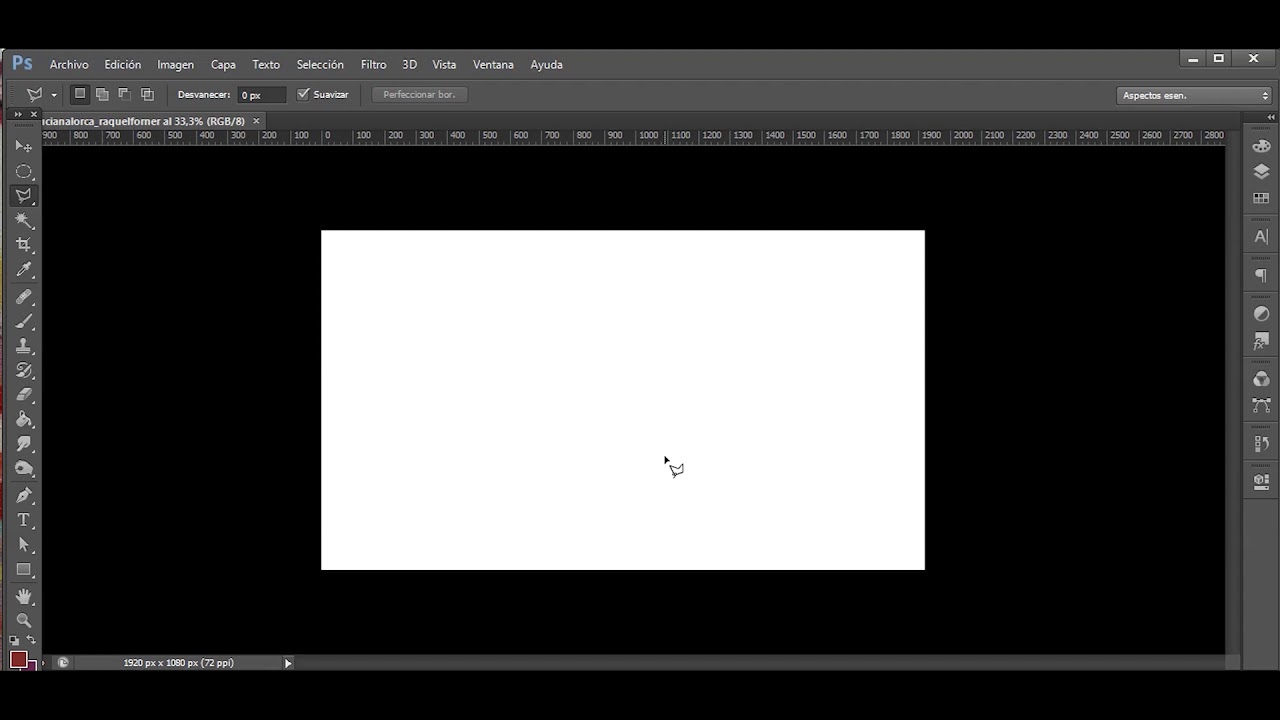This screenshot has width=1280, height=720.
Task: Open the Character panel icon
Action: click(1261, 237)
